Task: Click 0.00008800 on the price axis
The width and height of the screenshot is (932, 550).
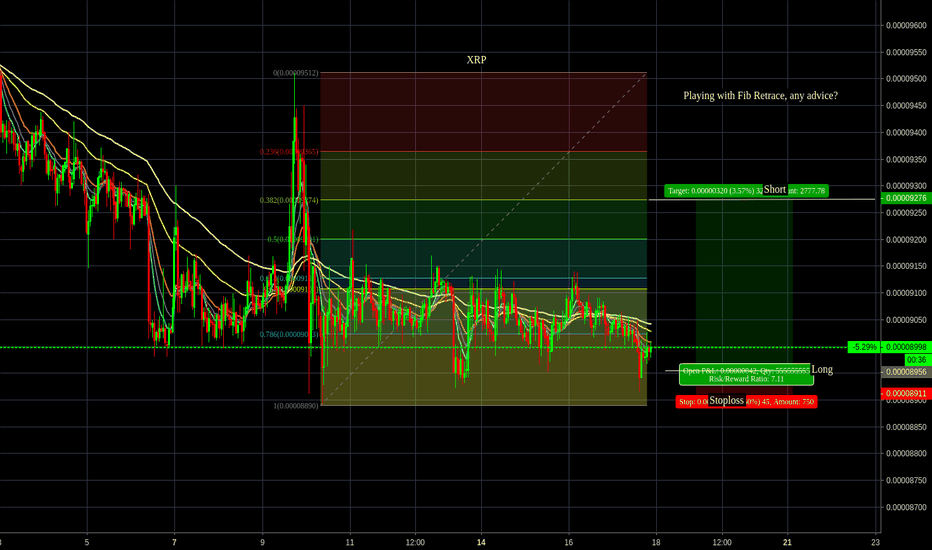Action: pos(906,453)
